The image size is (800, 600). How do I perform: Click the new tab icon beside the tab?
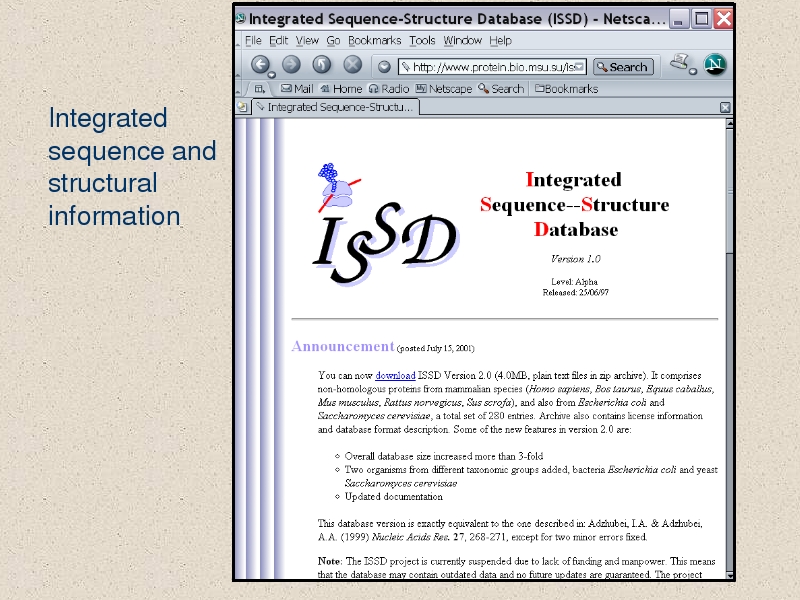coord(242,107)
